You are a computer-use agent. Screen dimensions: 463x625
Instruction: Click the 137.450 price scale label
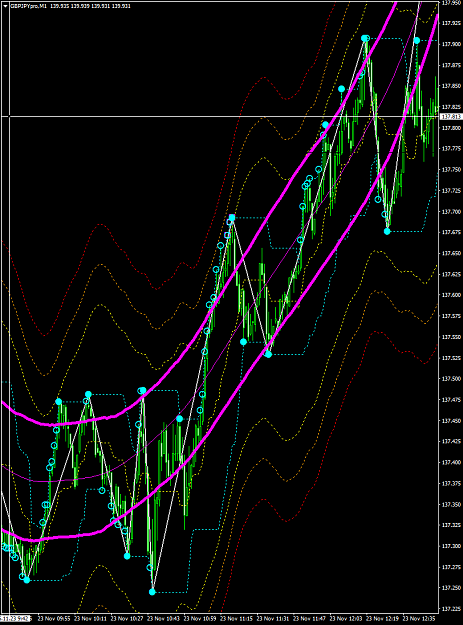pyautogui.click(x=451, y=421)
